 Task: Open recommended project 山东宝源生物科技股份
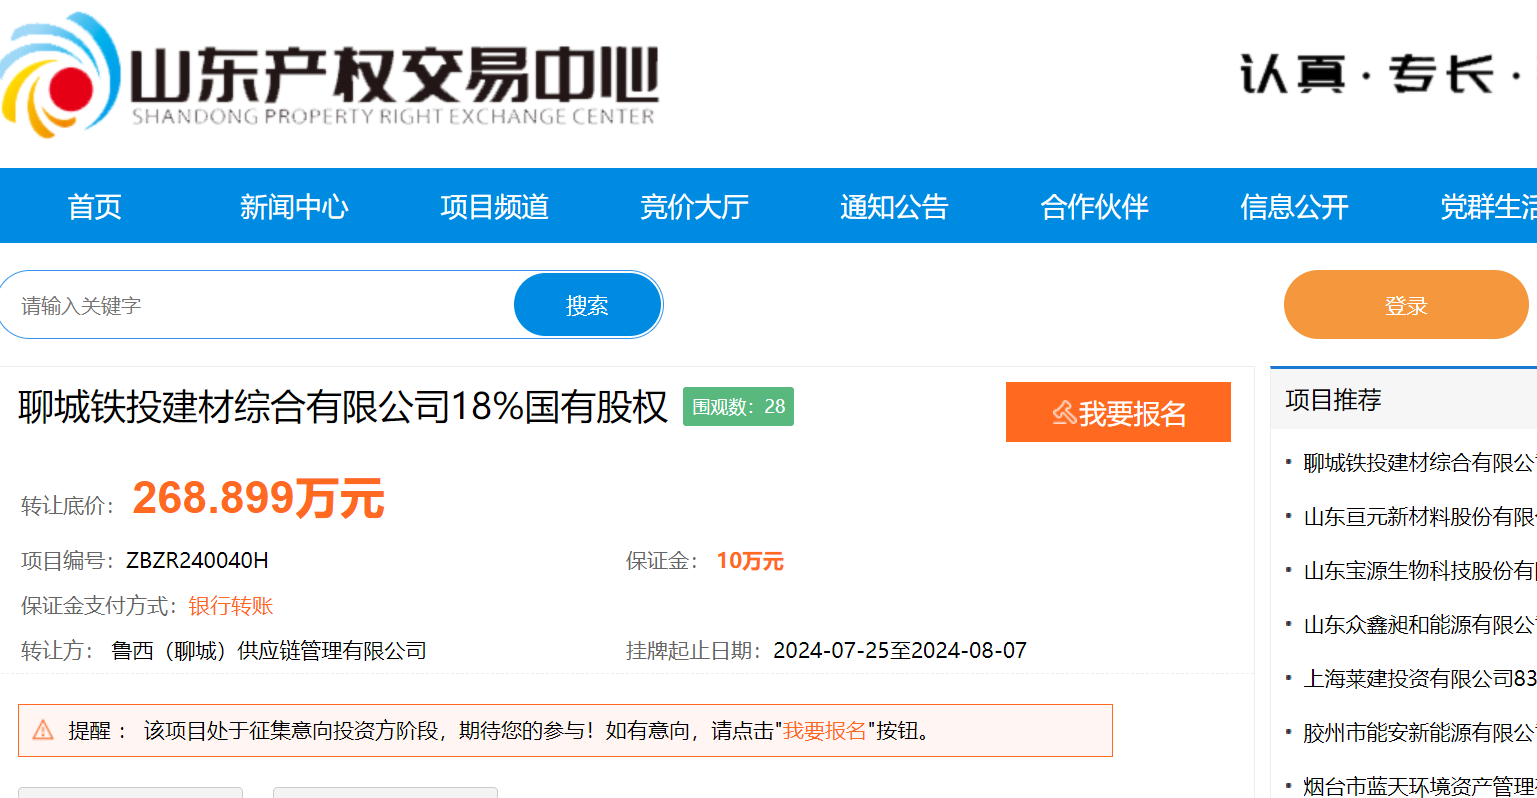click(1420, 571)
